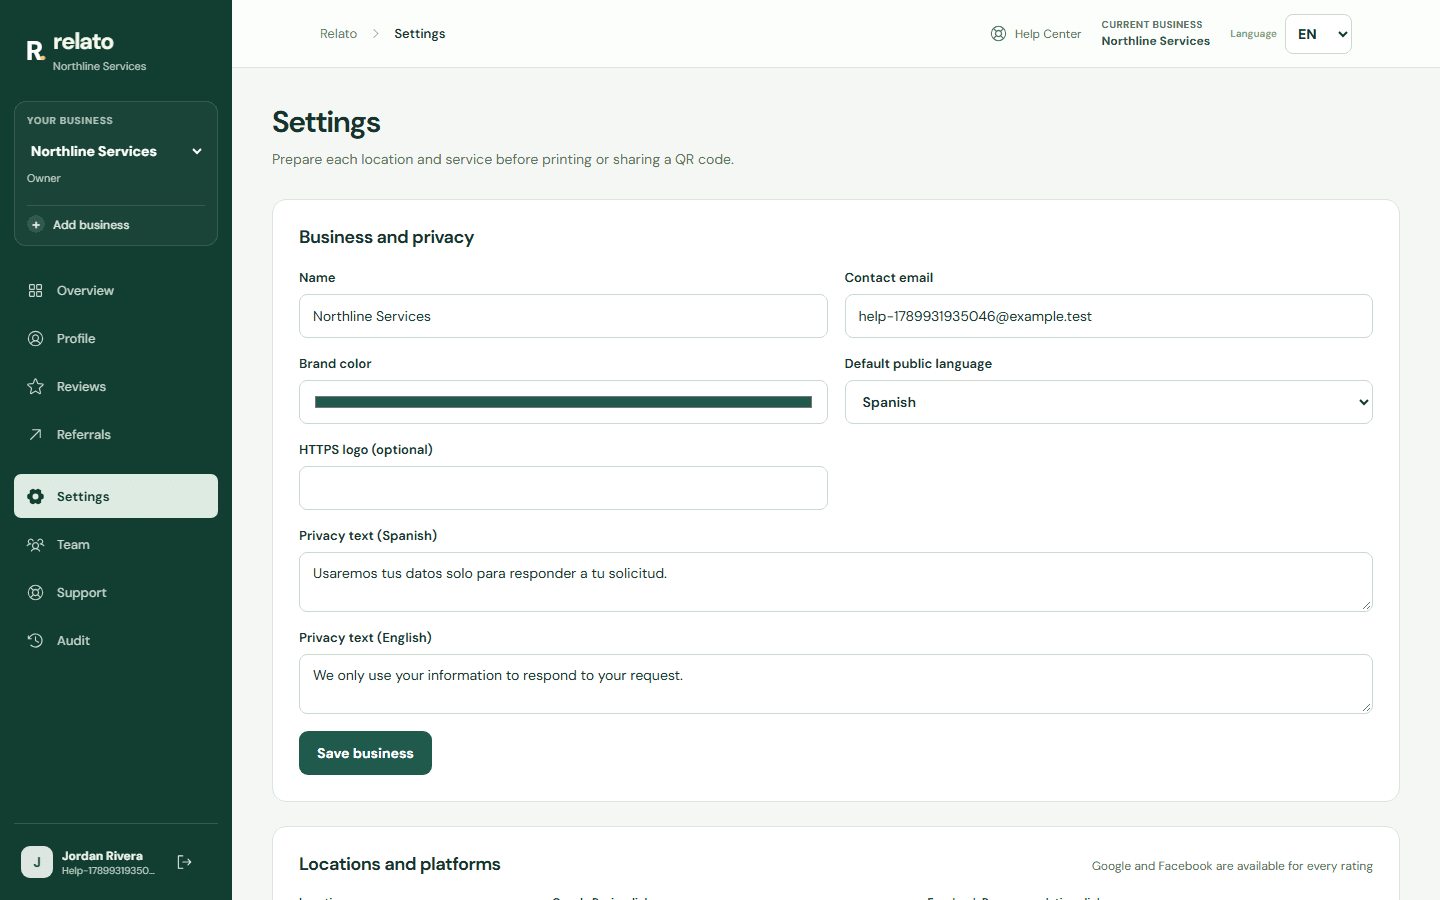1440x900 pixels.
Task: Open the EN language dropdown
Action: [1318, 34]
